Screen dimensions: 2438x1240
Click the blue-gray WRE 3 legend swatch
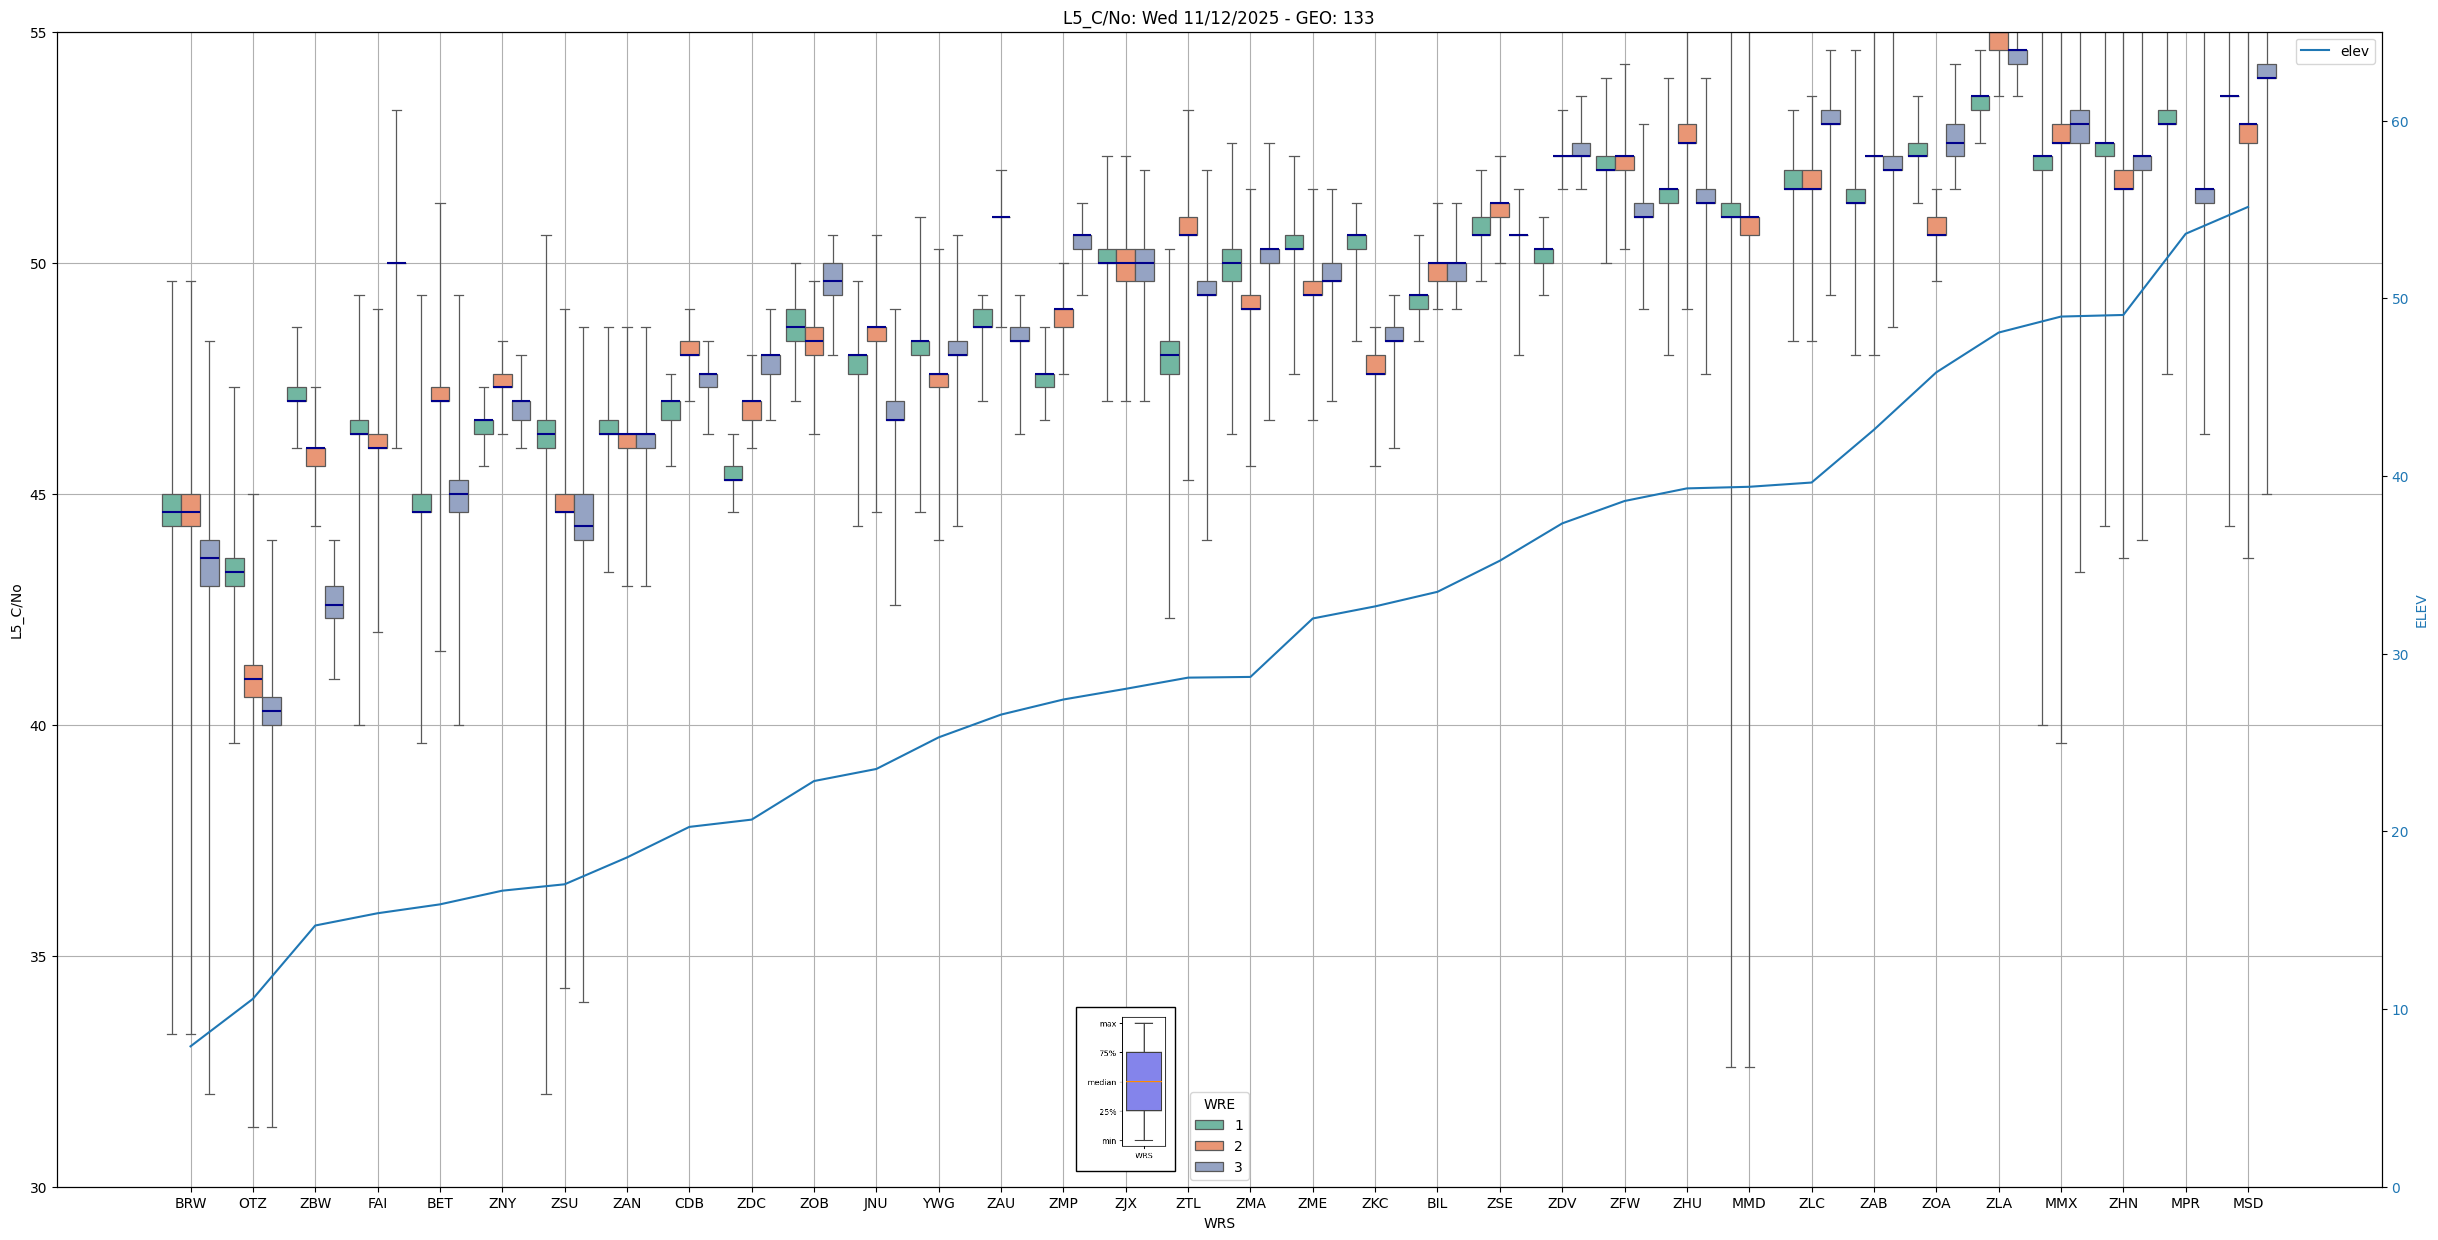pyautogui.click(x=1209, y=1167)
